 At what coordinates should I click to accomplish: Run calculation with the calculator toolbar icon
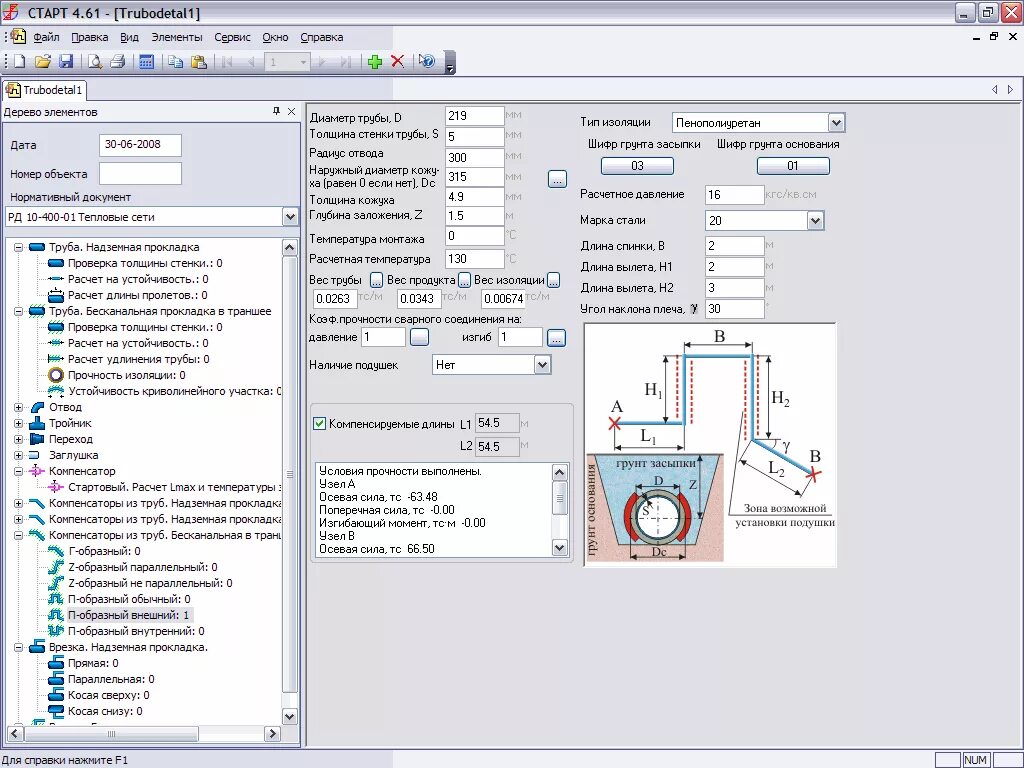coord(146,61)
